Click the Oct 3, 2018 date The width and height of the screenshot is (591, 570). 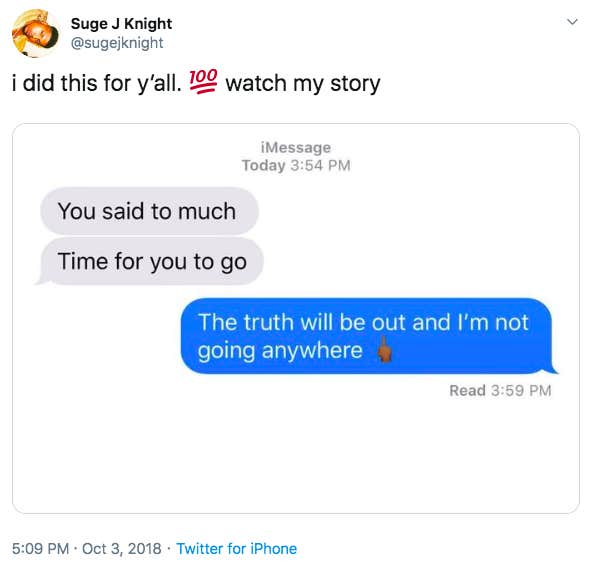pos(122,549)
